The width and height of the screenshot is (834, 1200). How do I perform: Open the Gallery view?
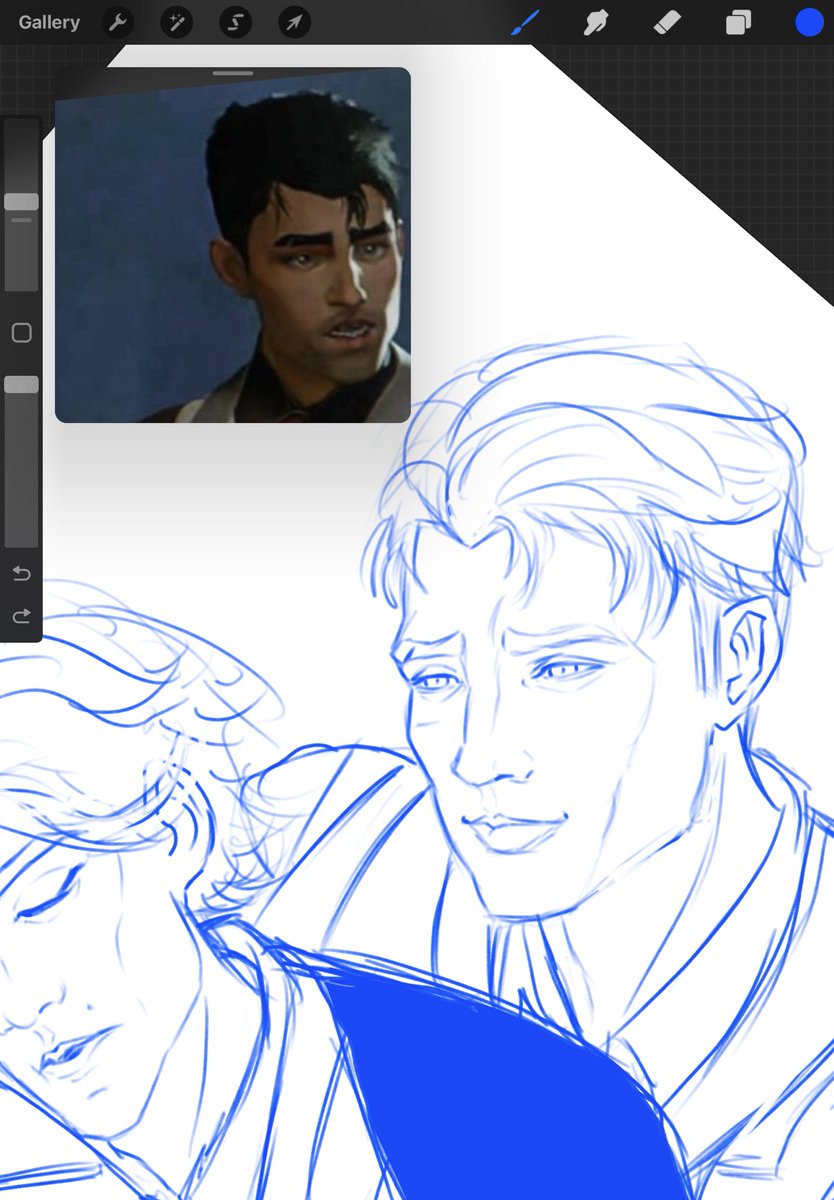click(x=49, y=22)
